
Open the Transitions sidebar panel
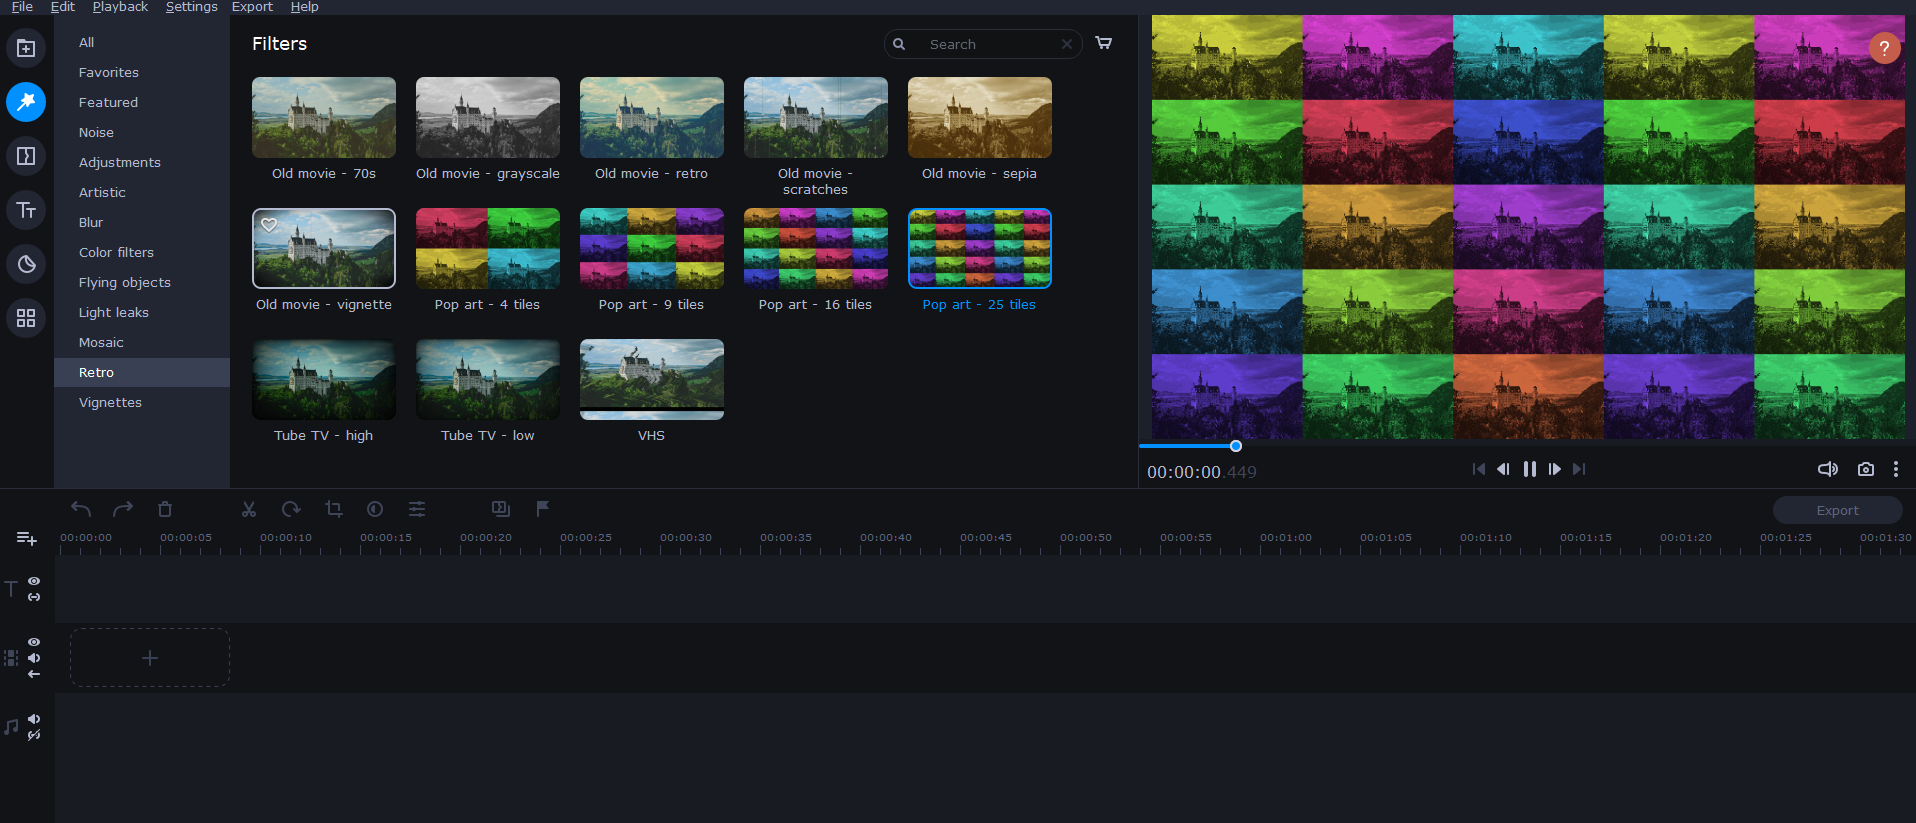click(26, 156)
